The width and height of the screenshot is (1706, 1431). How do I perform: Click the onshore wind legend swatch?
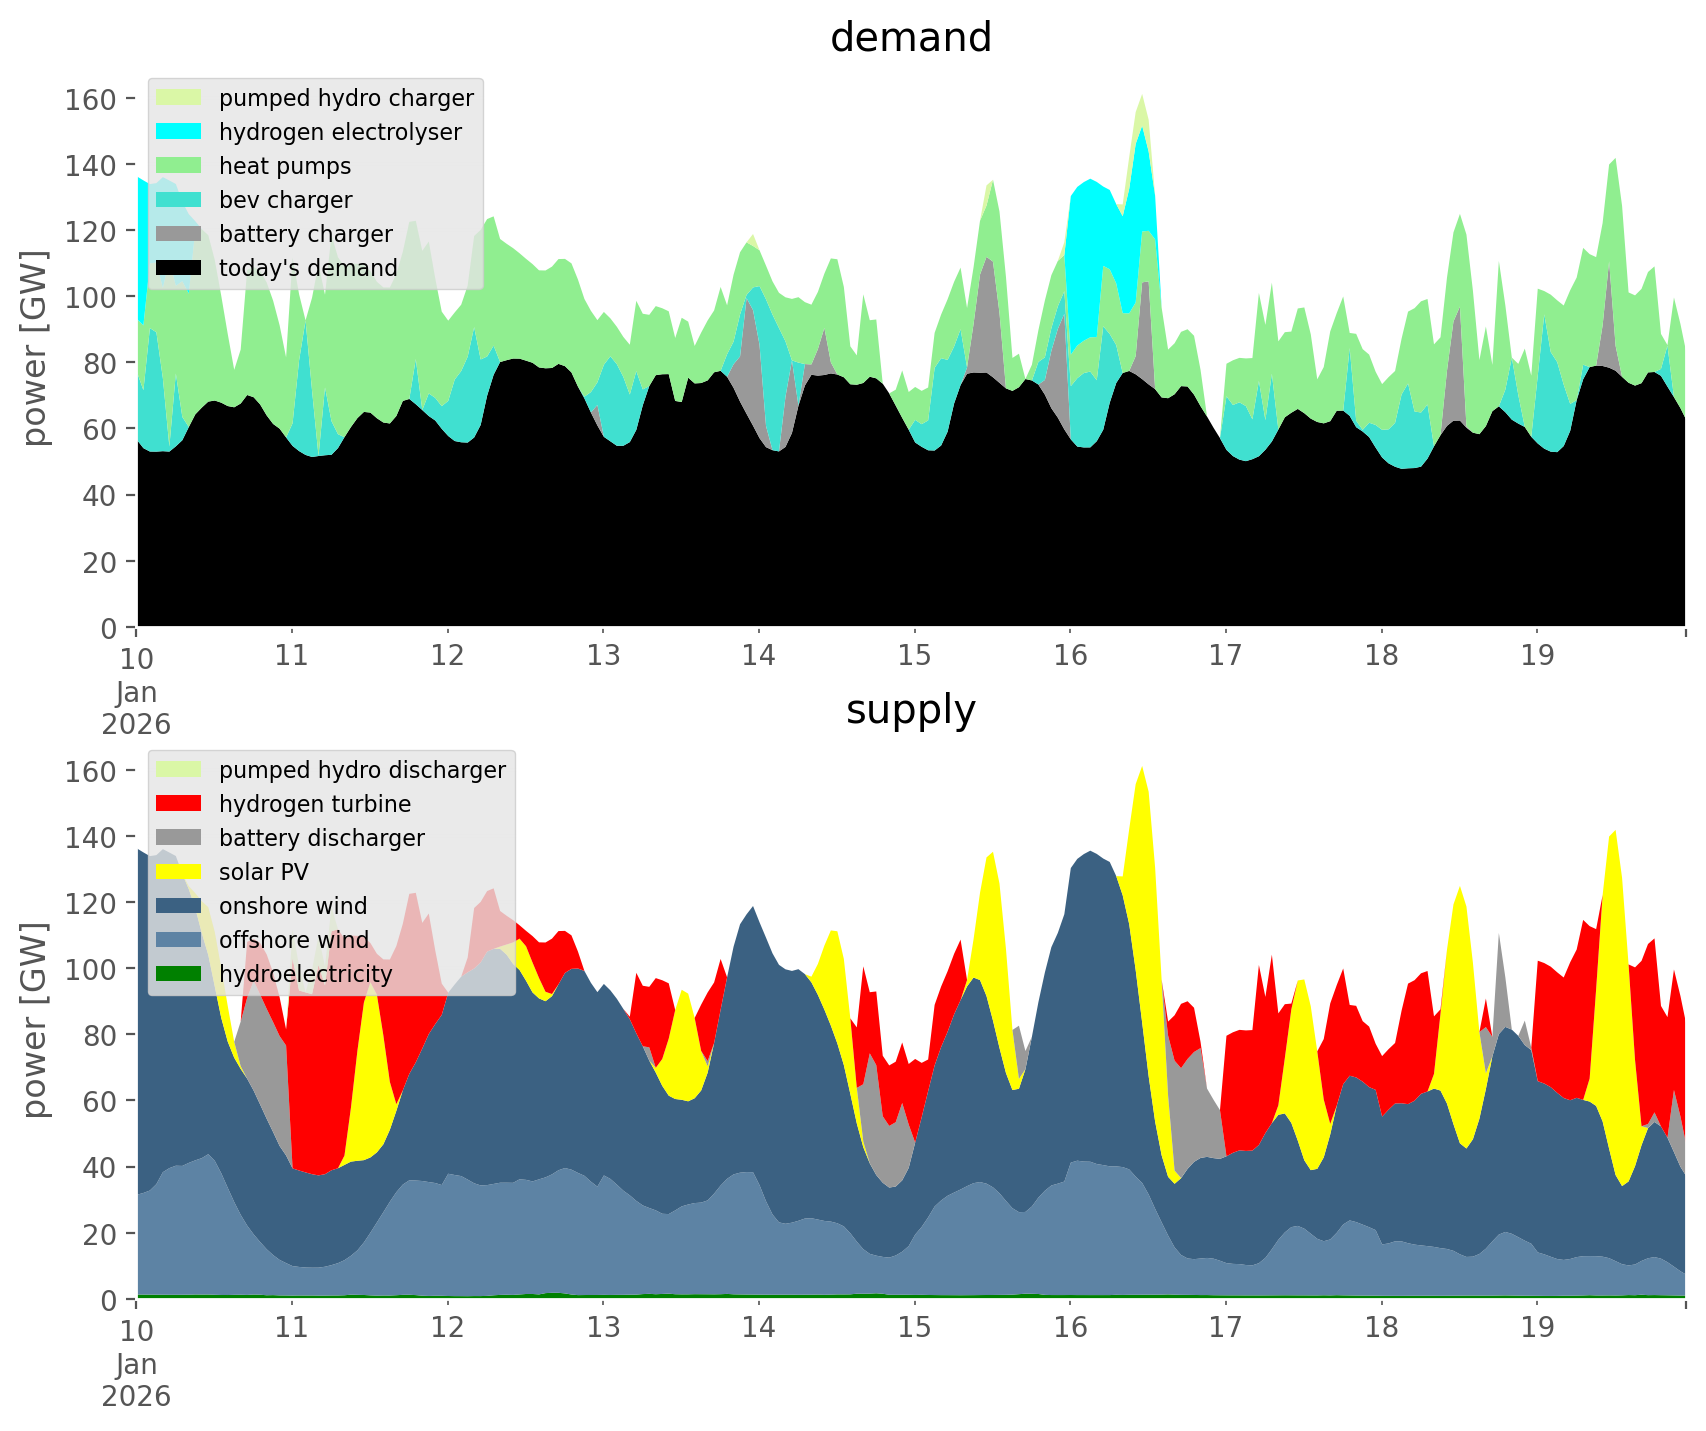(x=179, y=906)
